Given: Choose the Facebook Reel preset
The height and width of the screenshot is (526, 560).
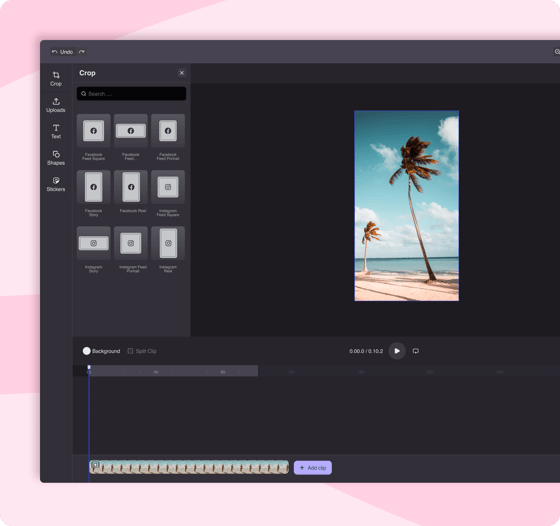Looking at the screenshot, I should coord(131,187).
